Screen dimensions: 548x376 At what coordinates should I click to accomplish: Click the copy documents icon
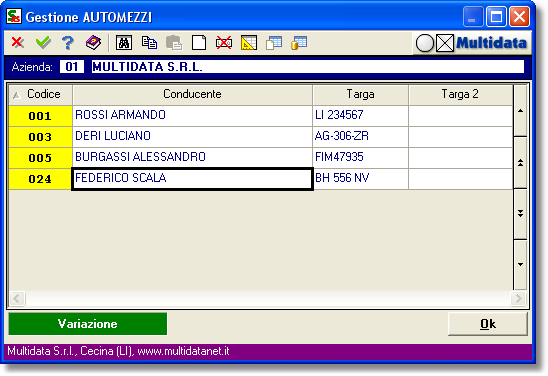coord(149,43)
